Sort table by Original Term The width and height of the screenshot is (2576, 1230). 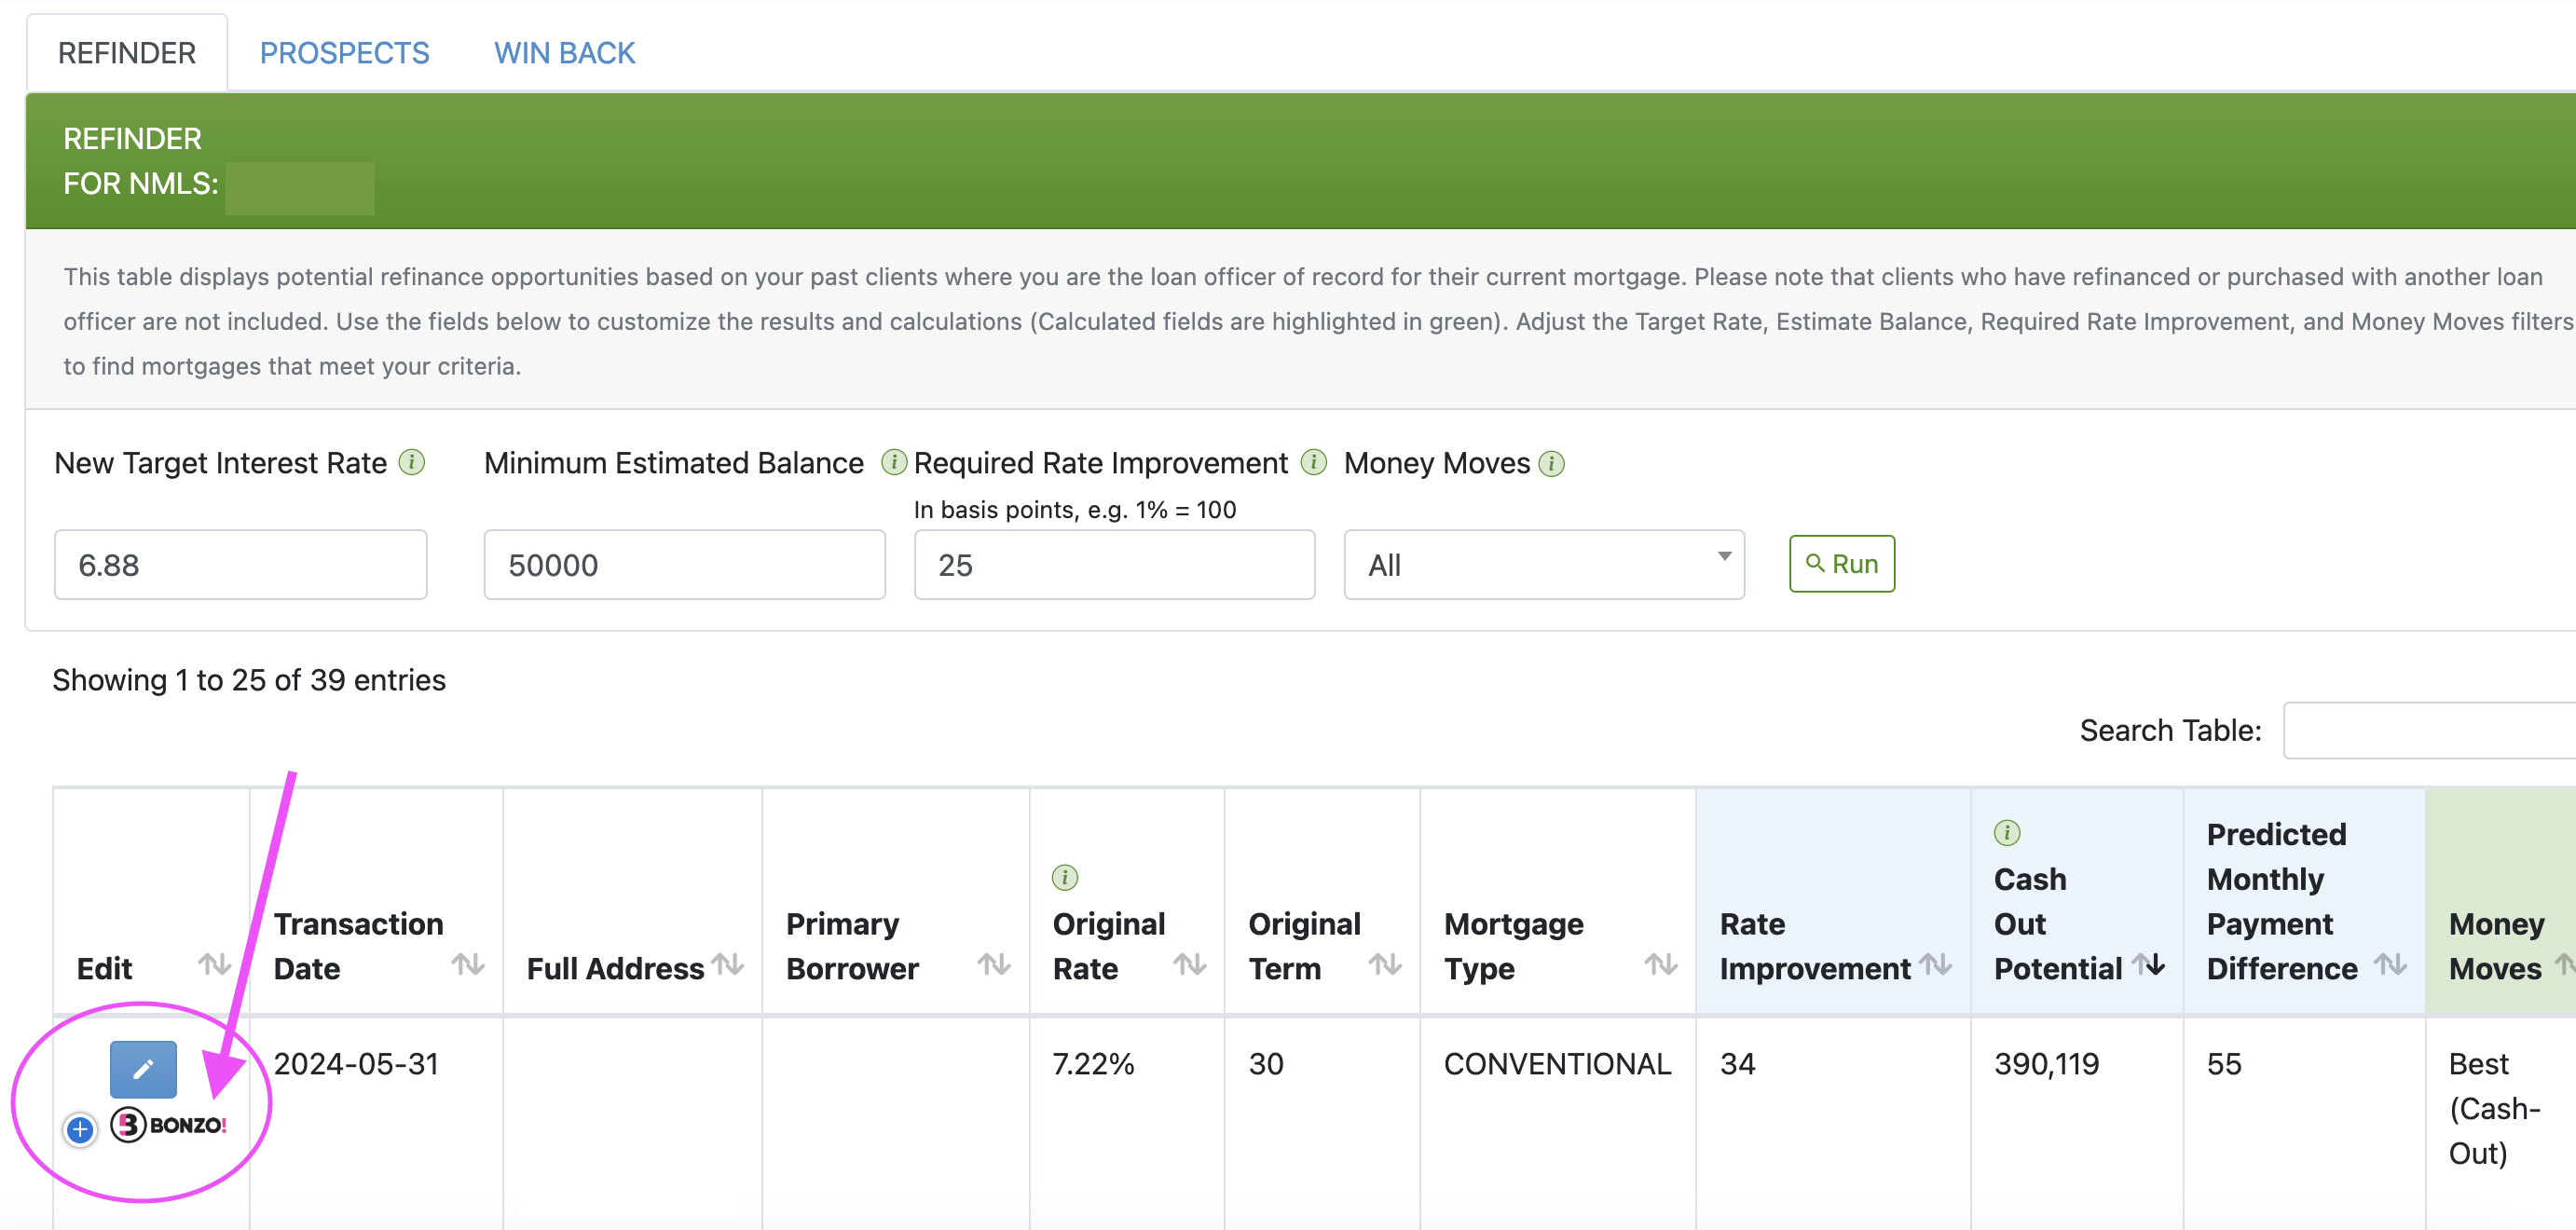click(x=1385, y=965)
